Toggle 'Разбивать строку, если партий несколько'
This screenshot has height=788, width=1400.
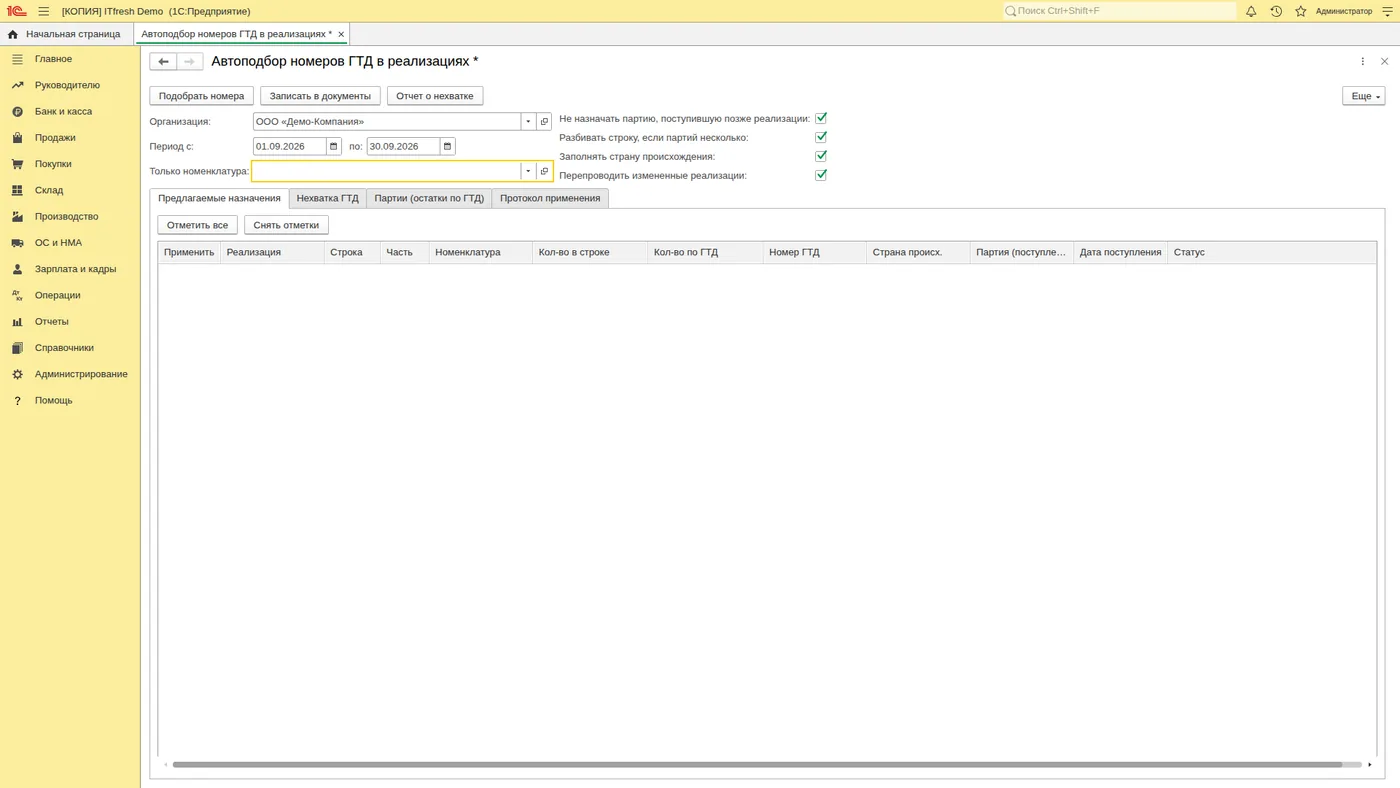821,137
